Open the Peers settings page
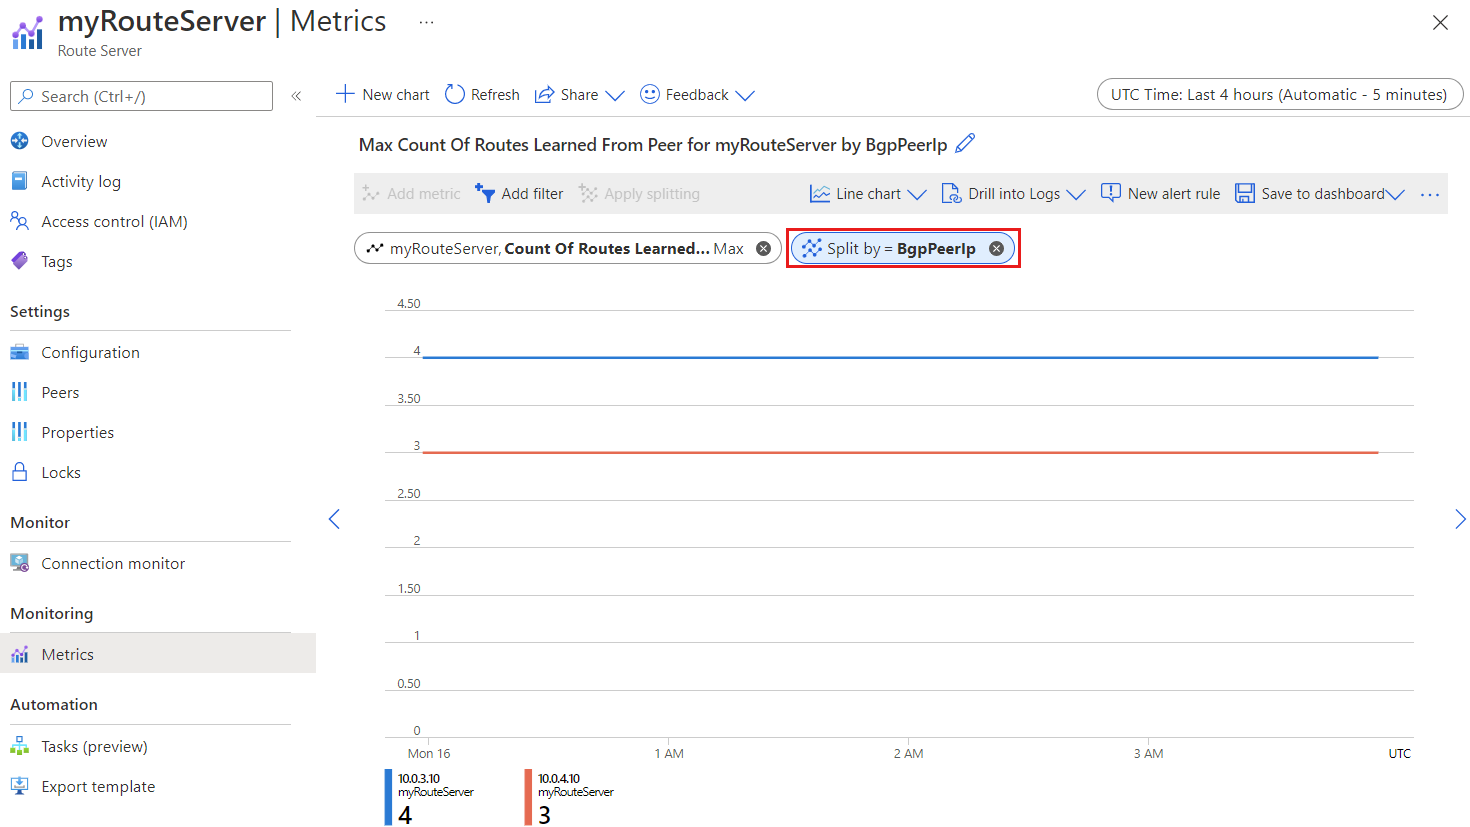This screenshot has height=827, width=1470. (x=59, y=392)
